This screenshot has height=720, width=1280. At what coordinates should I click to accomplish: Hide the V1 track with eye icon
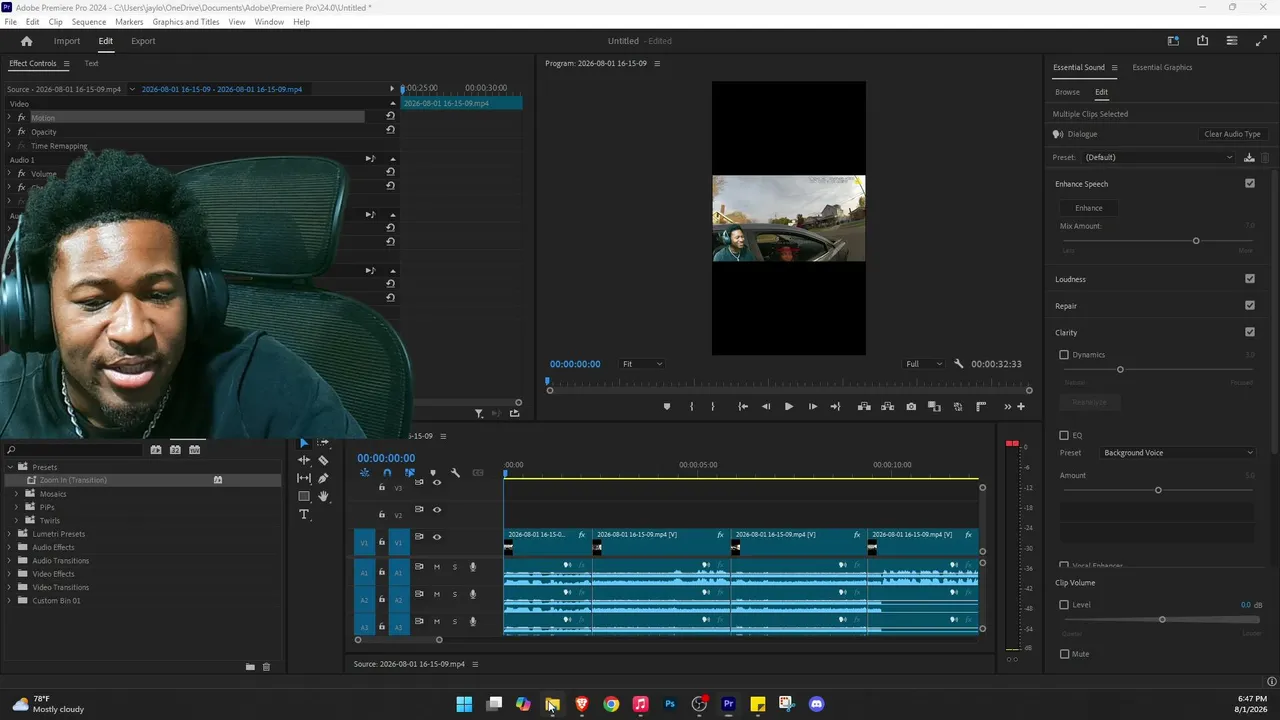click(437, 537)
